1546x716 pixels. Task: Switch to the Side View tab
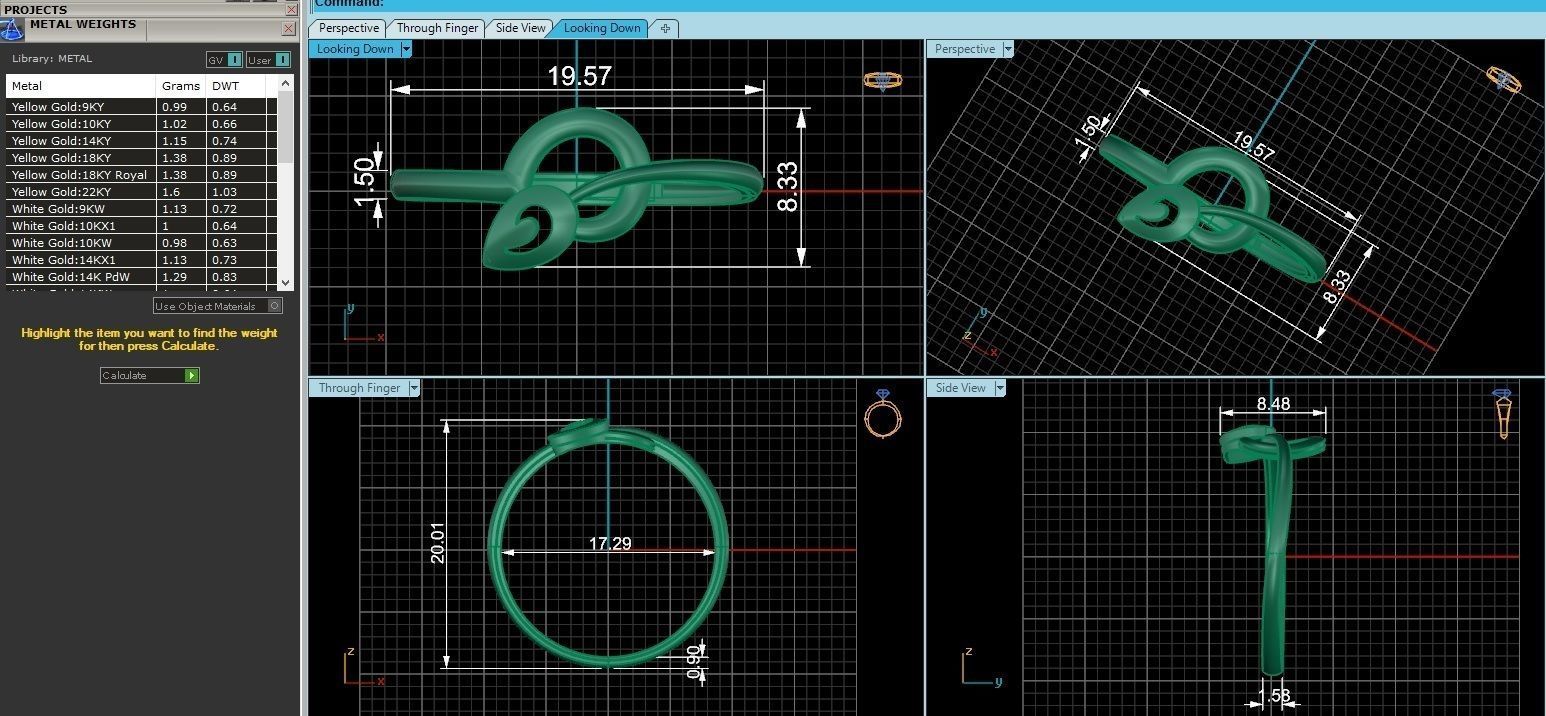521,28
